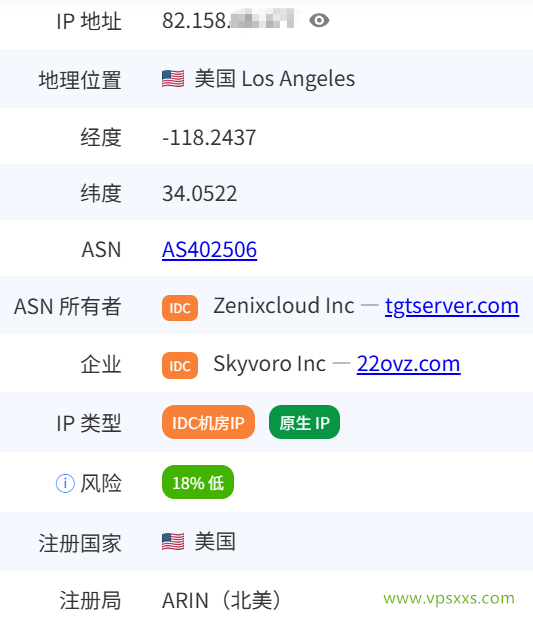
Task: Click the ASN 所有者 row label
Action: 68,307
